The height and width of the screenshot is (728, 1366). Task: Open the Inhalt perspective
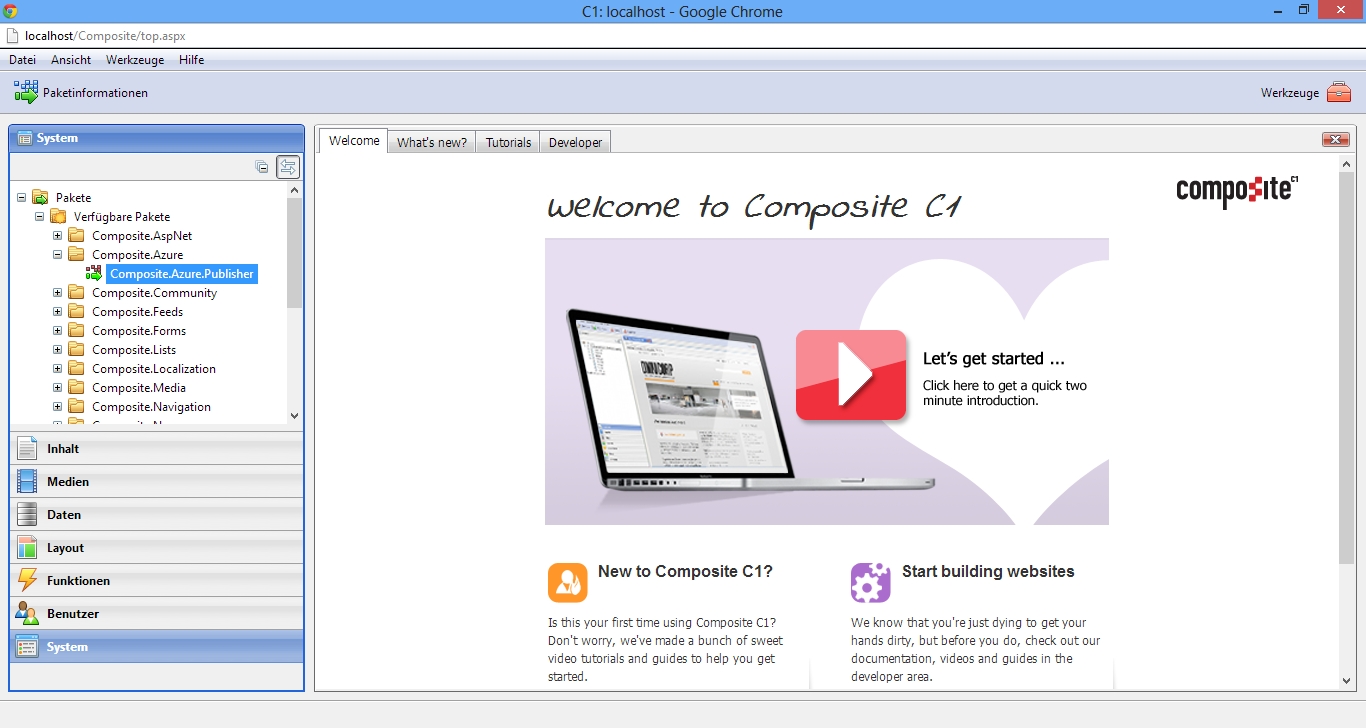click(63, 449)
